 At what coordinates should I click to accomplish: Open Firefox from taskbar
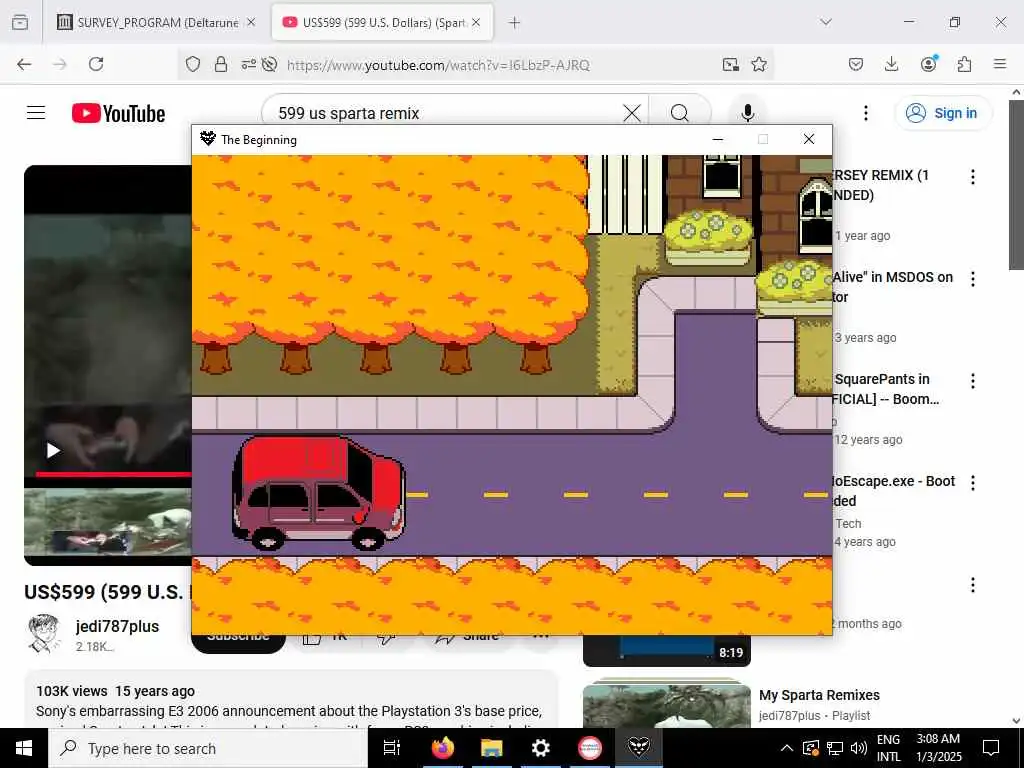[442, 748]
